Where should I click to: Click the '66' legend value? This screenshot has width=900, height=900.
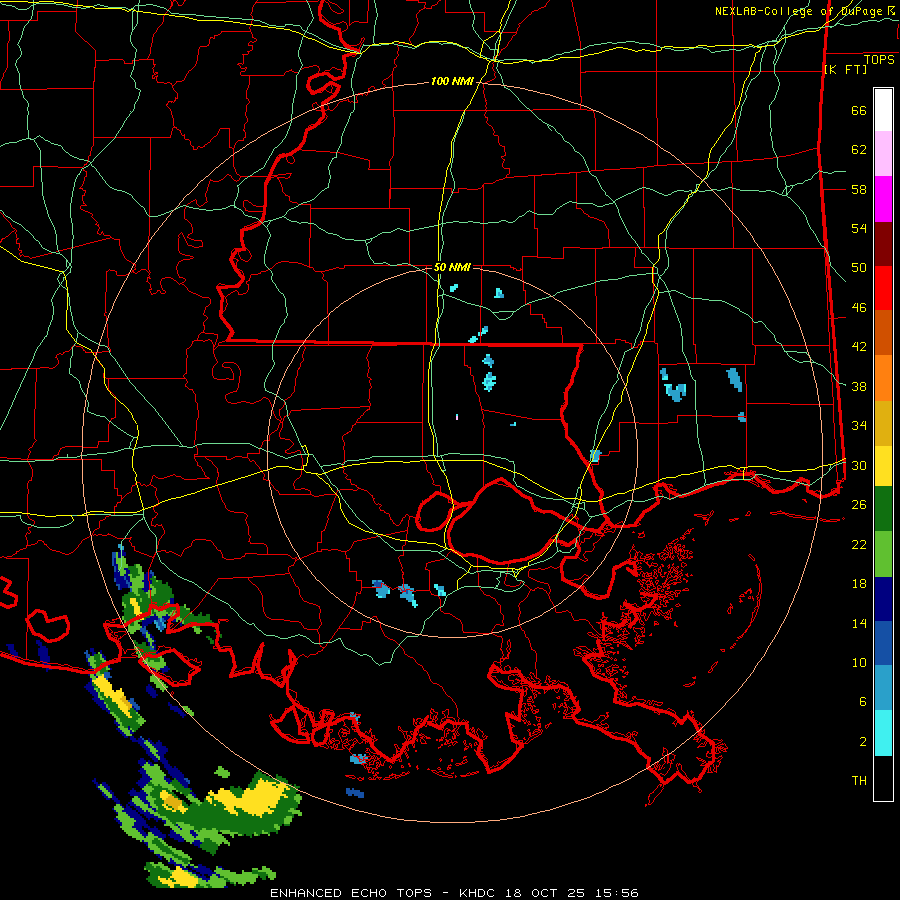pos(859,111)
